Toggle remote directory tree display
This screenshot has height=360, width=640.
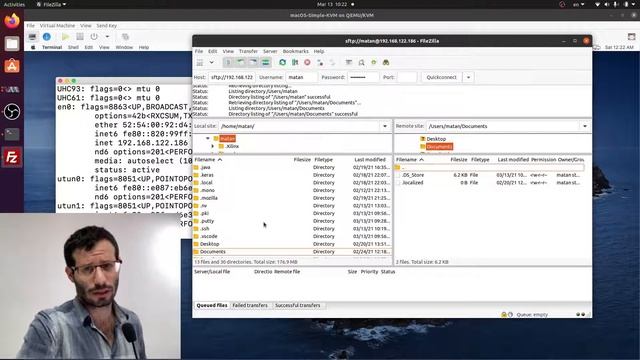coord(253,62)
